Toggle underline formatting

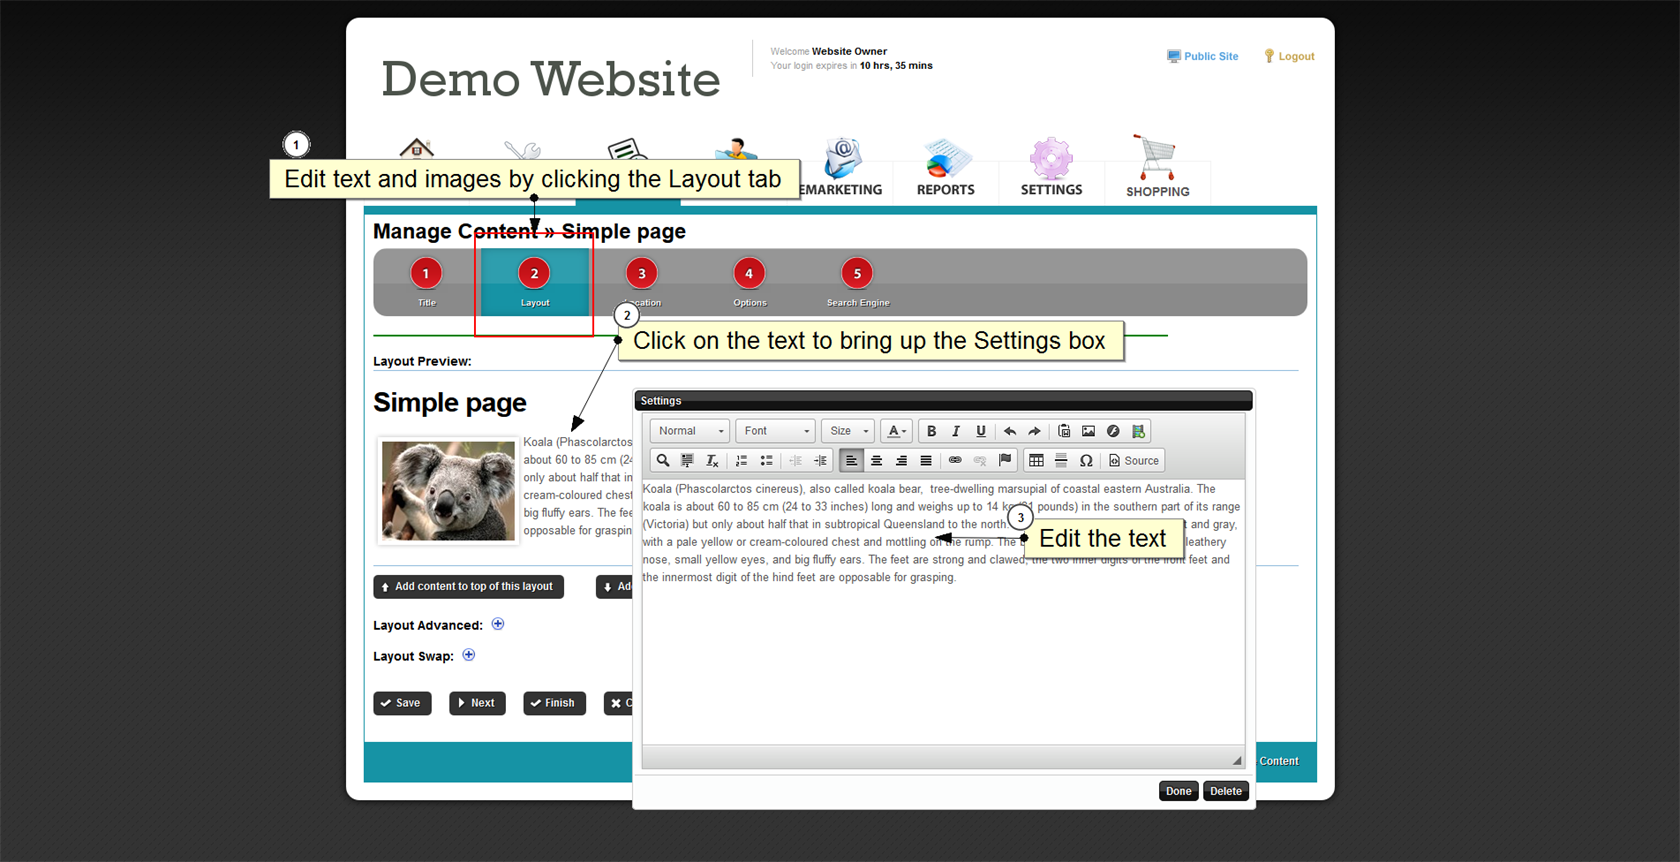tap(981, 431)
